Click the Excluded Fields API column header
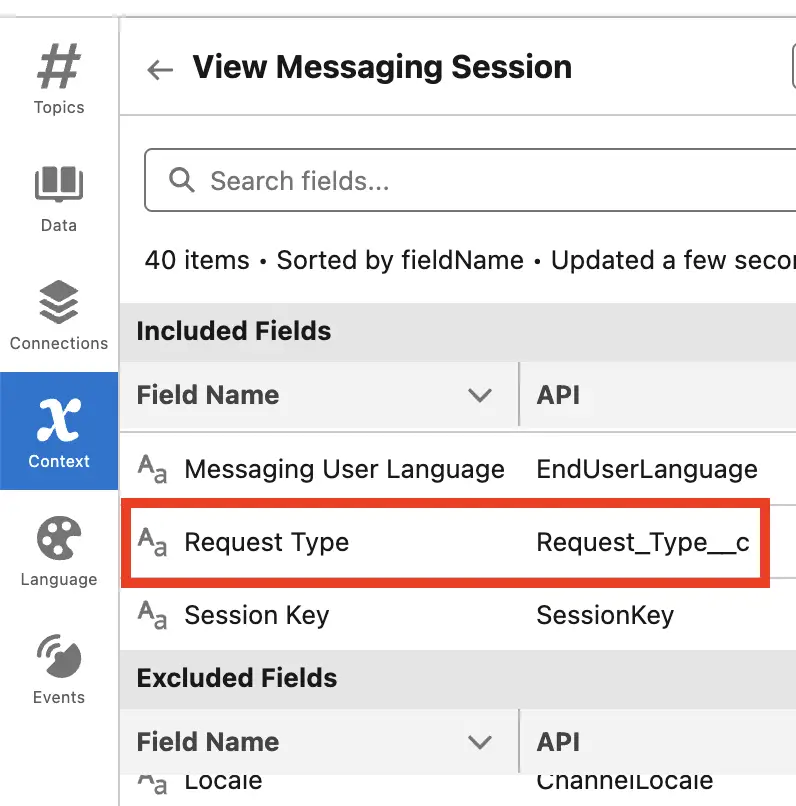 658,742
